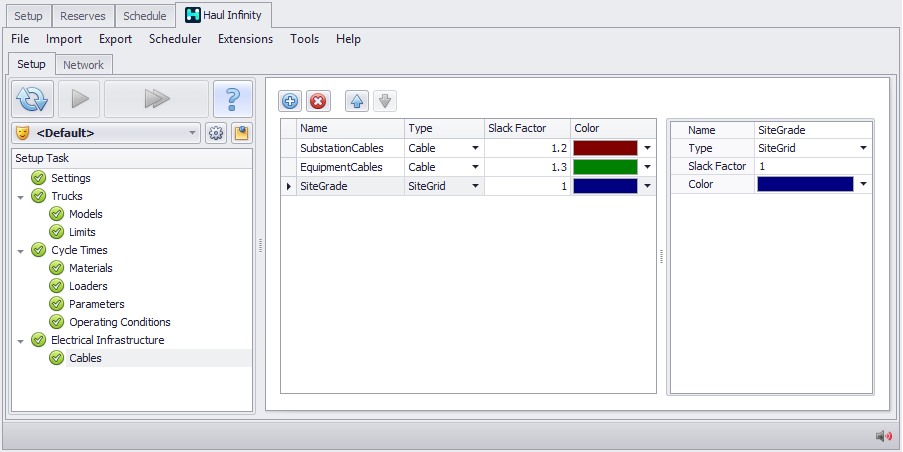Viewport: 903px width, 452px height.
Task: Open Type dropdown for SiteGrade table row
Action: pos(475,186)
